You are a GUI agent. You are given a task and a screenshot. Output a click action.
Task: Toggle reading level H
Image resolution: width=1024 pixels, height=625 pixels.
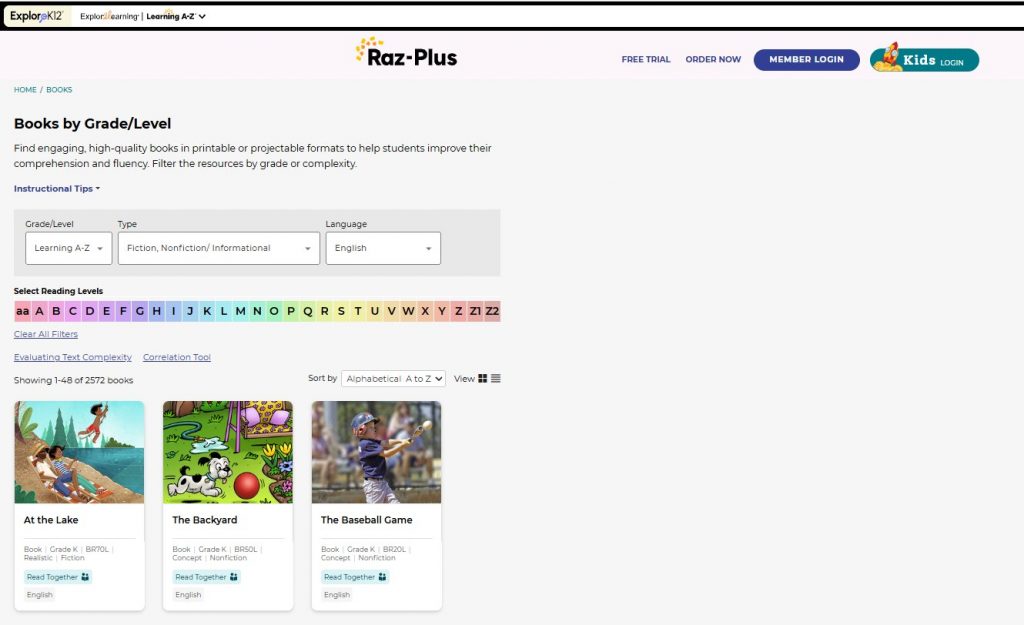pyautogui.click(x=157, y=312)
